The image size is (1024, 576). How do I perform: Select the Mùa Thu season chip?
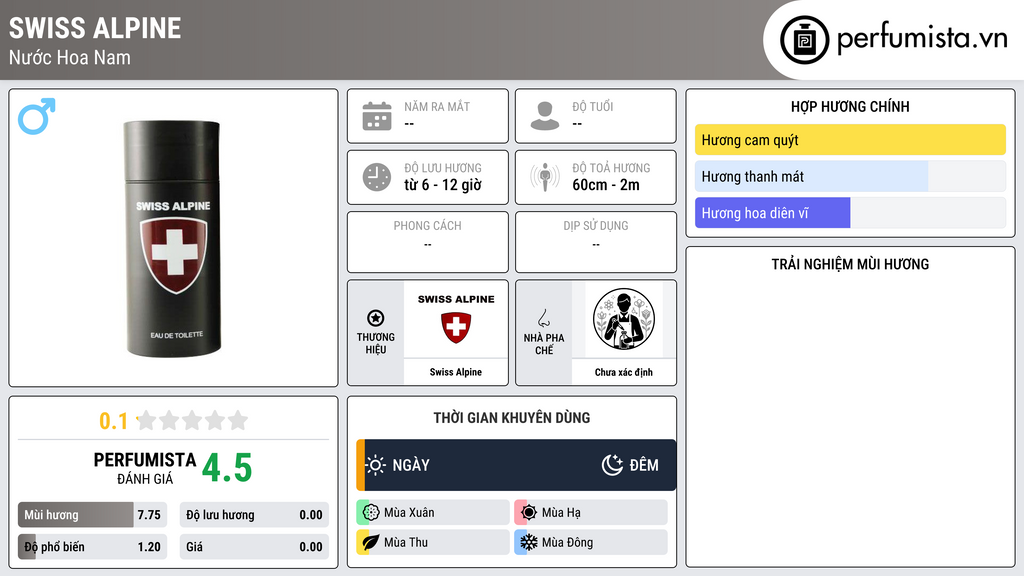[x=433, y=542]
